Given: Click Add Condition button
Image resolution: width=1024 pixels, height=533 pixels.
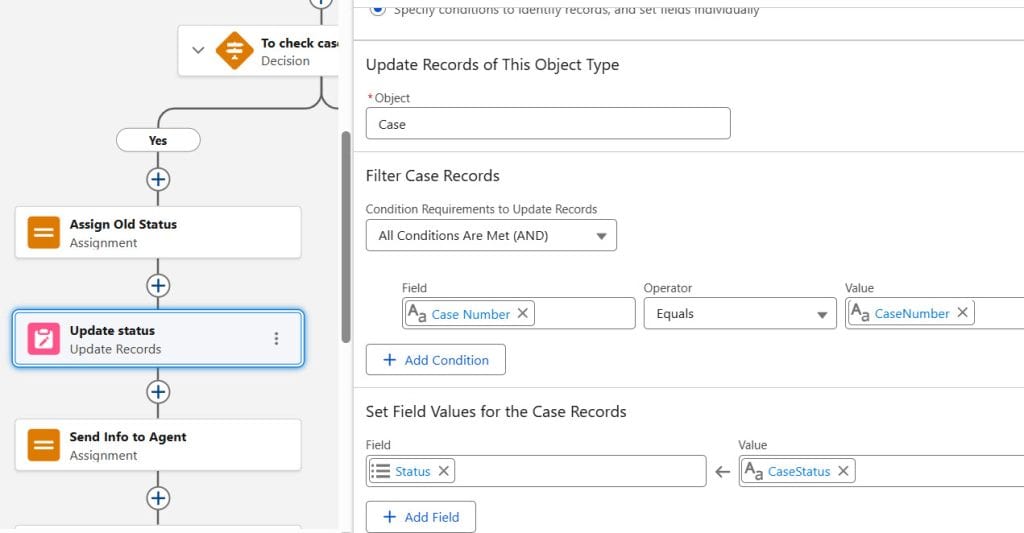Looking at the screenshot, I should 436,360.
